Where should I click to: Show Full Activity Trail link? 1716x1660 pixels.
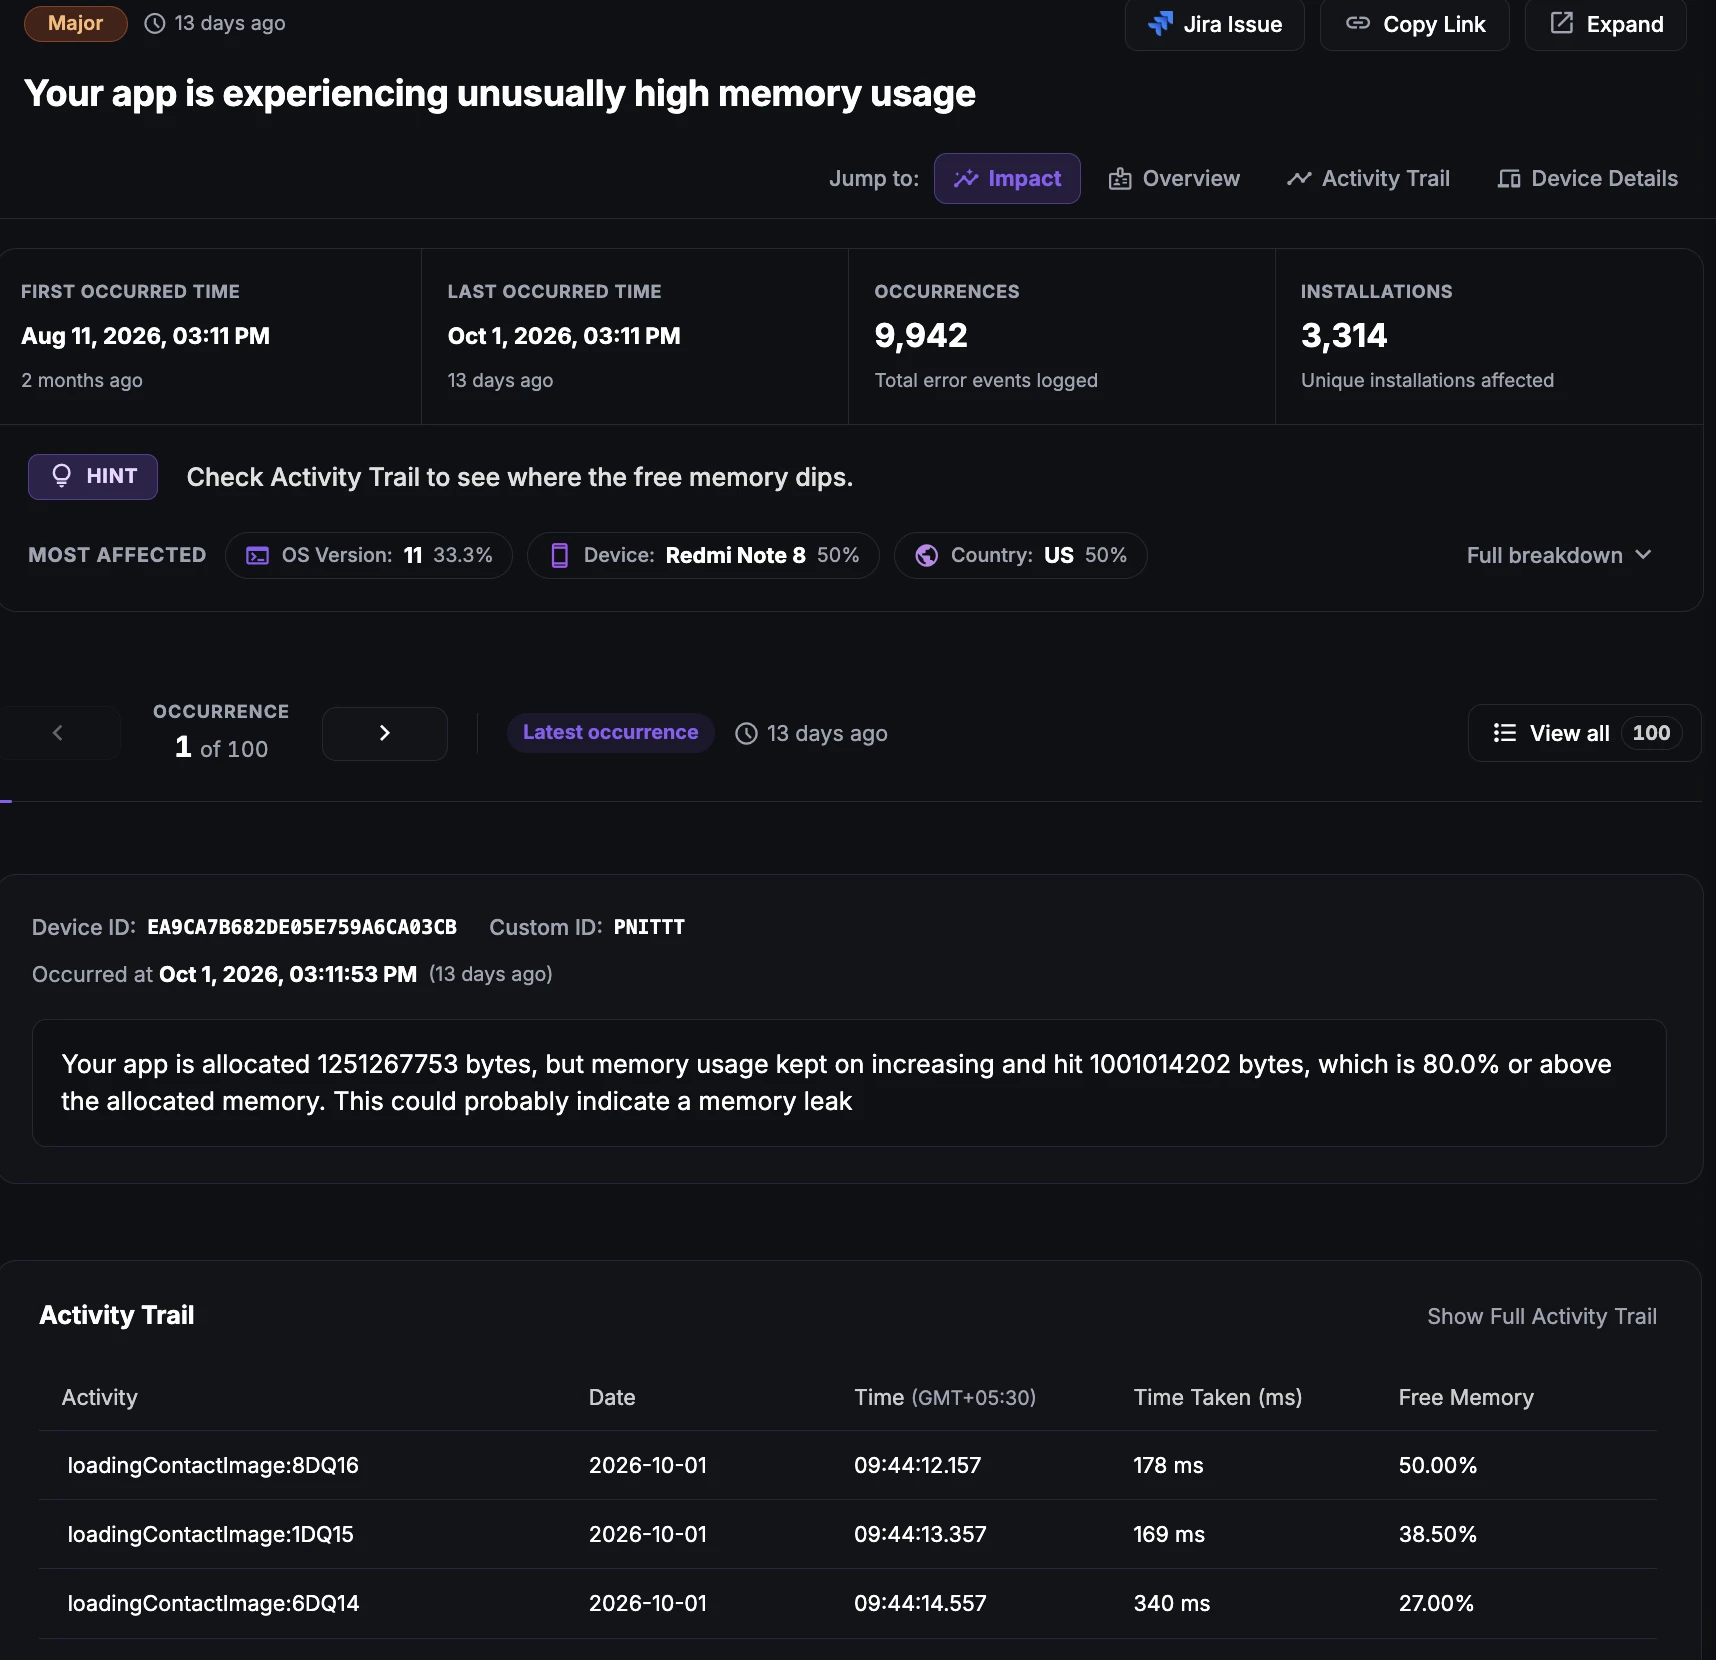pos(1542,1316)
